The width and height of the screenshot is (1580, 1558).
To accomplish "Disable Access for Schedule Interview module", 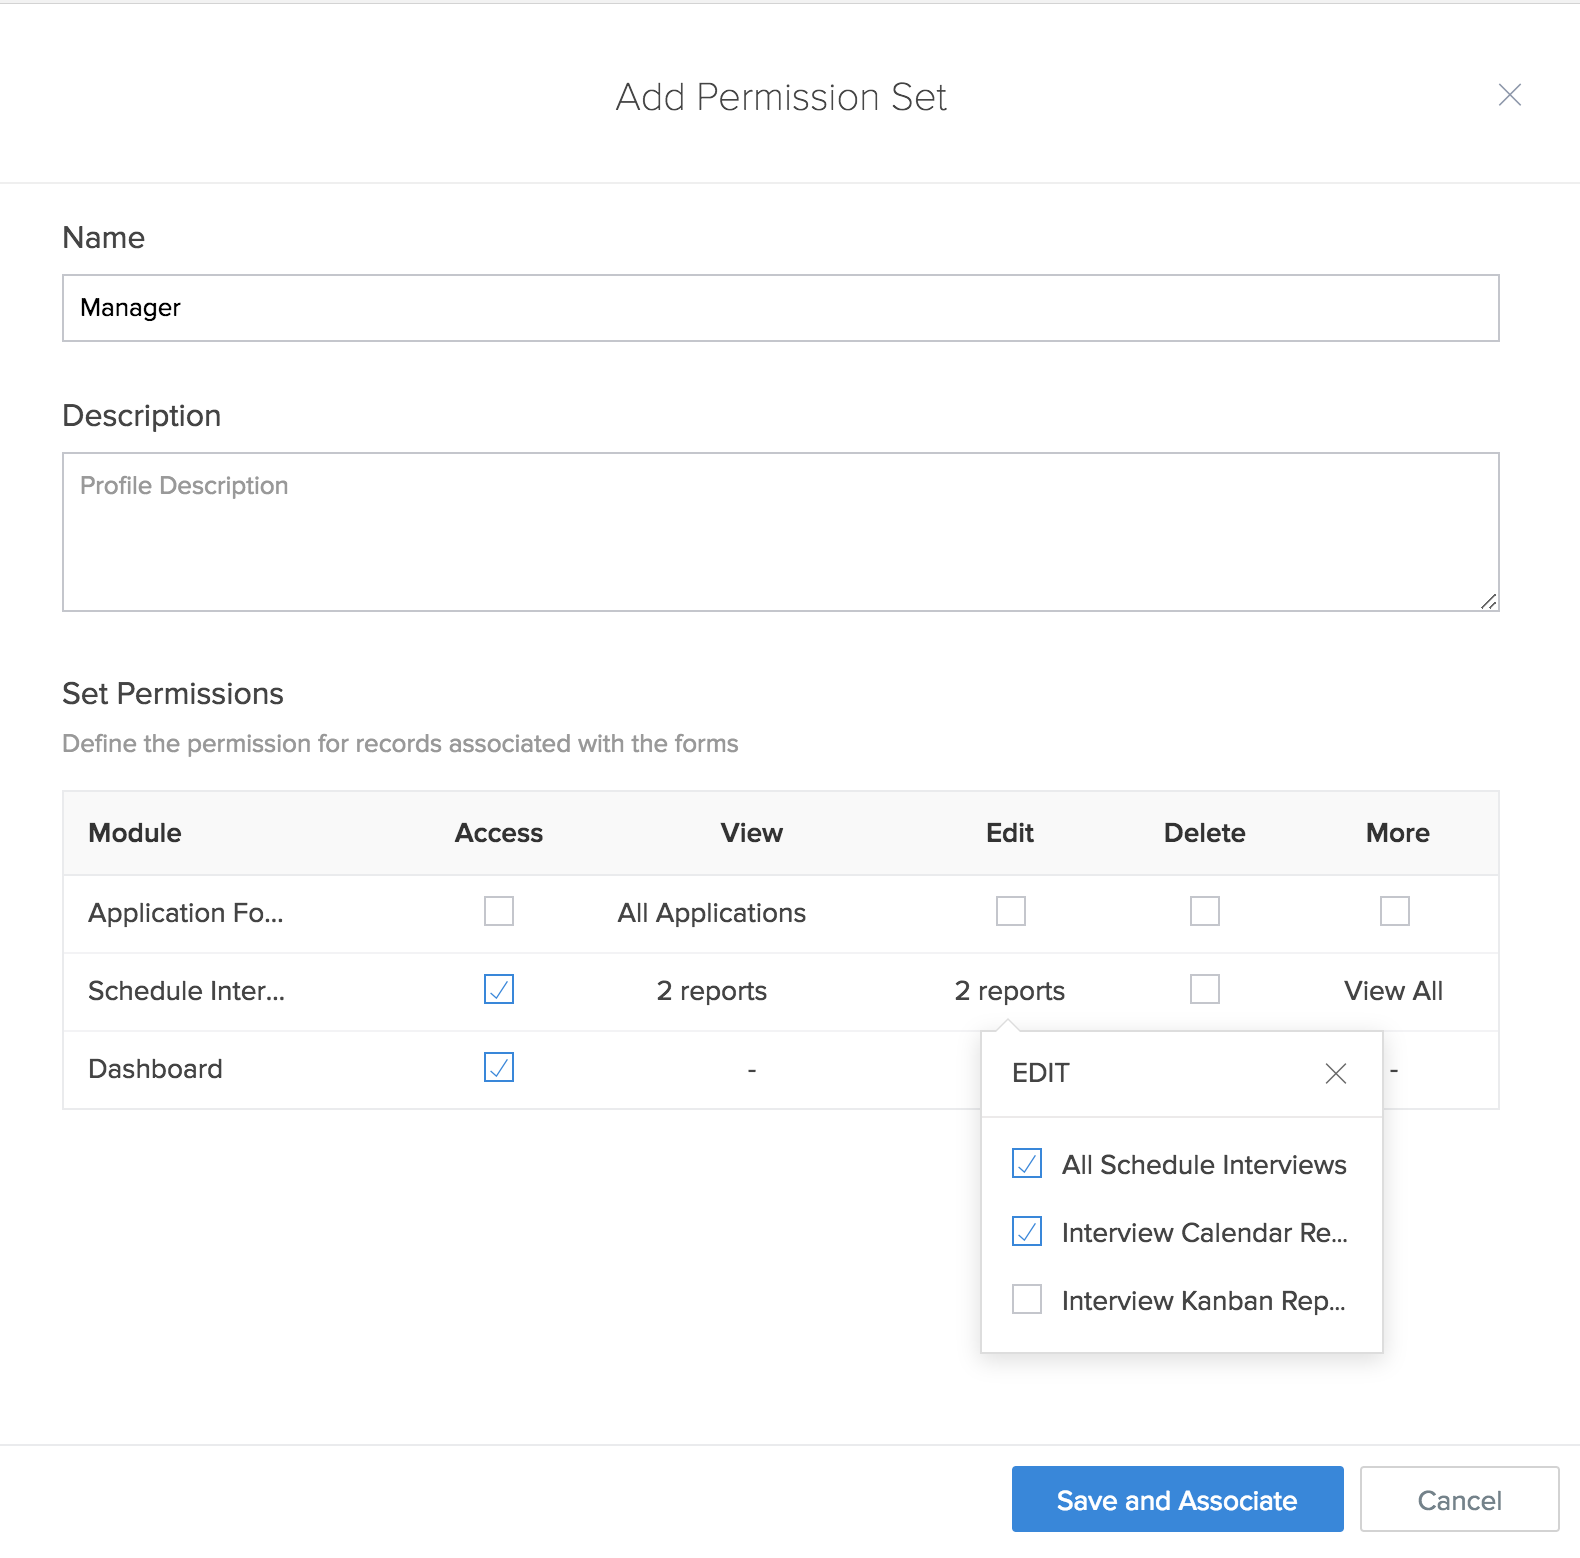I will coord(499,989).
